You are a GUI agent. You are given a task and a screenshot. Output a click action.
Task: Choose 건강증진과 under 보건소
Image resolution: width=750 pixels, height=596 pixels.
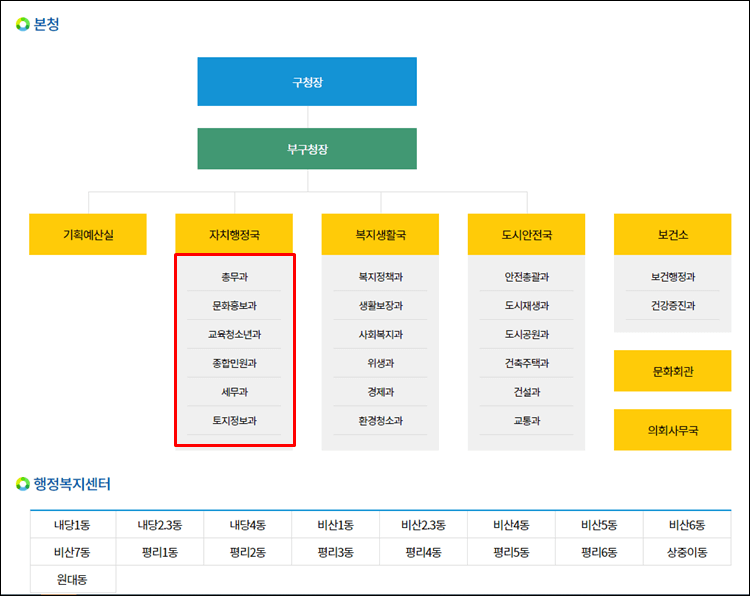[x=673, y=306]
